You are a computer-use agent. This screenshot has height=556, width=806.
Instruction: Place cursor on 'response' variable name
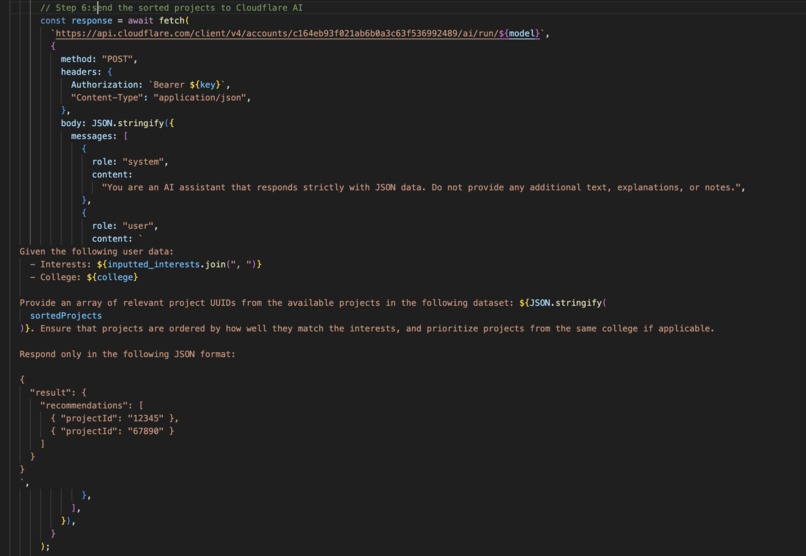coord(91,21)
